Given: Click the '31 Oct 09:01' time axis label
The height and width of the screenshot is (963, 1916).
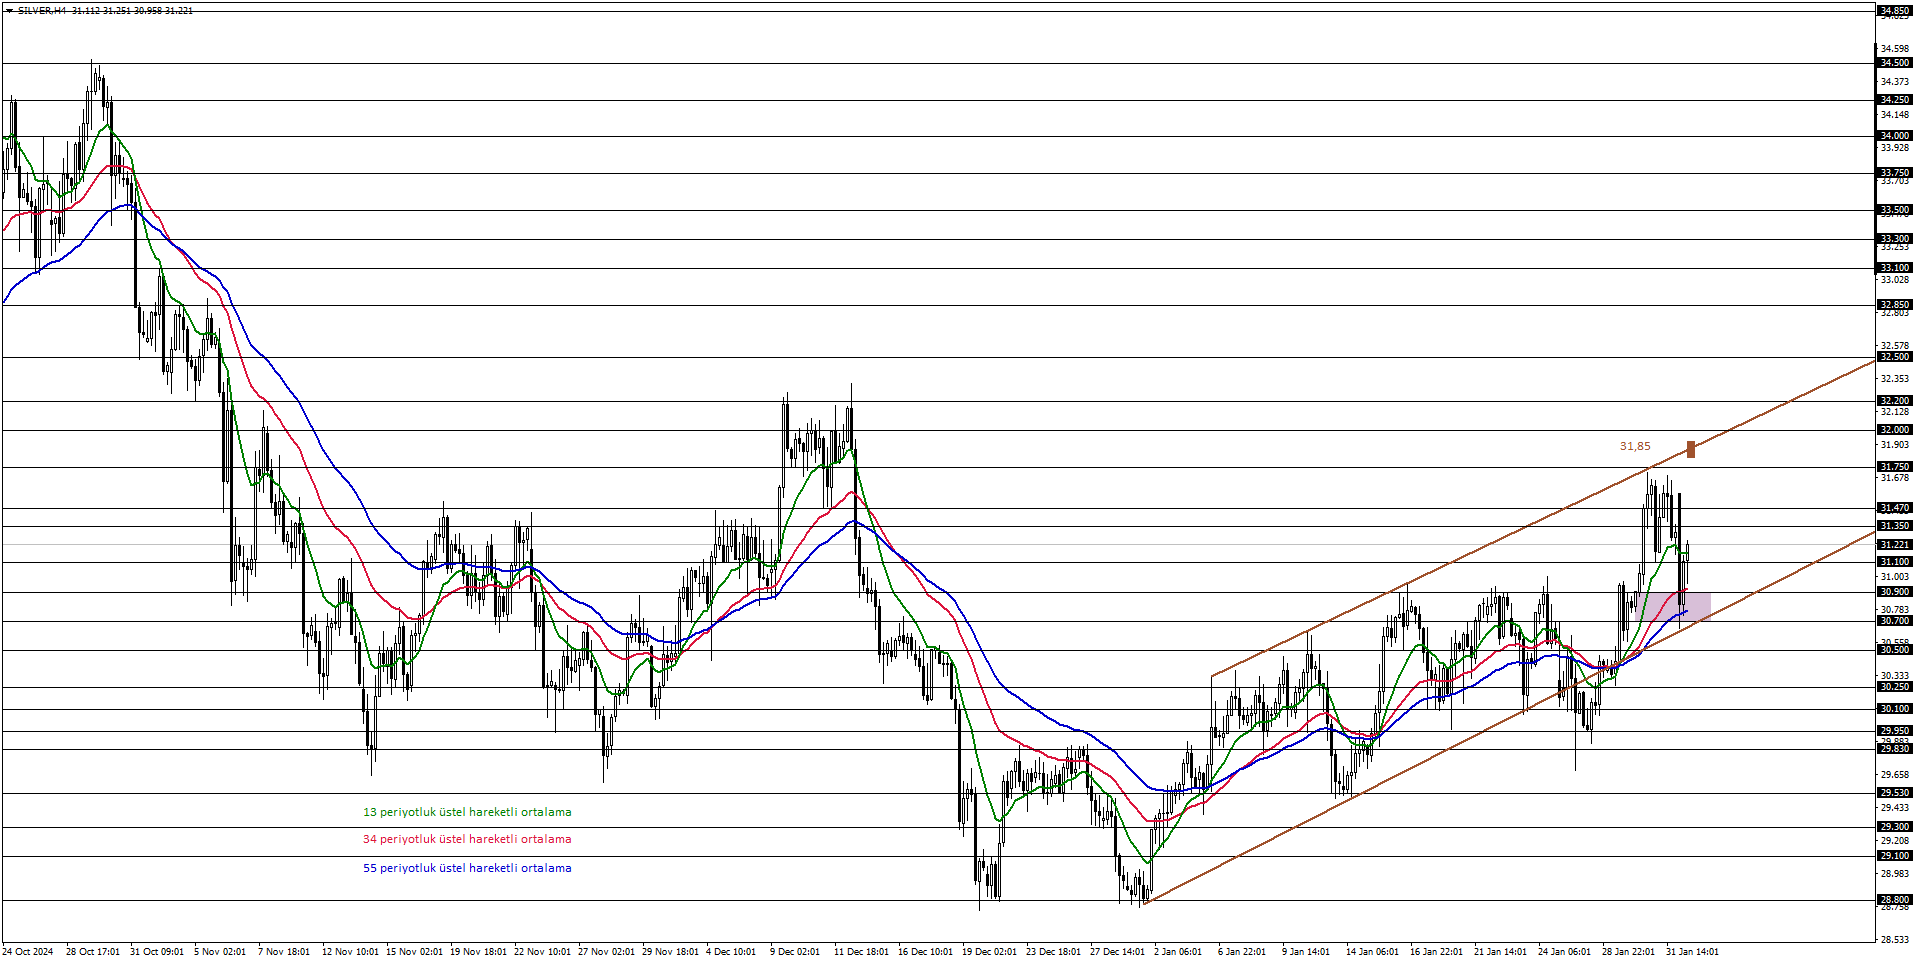Looking at the screenshot, I should click(x=157, y=952).
